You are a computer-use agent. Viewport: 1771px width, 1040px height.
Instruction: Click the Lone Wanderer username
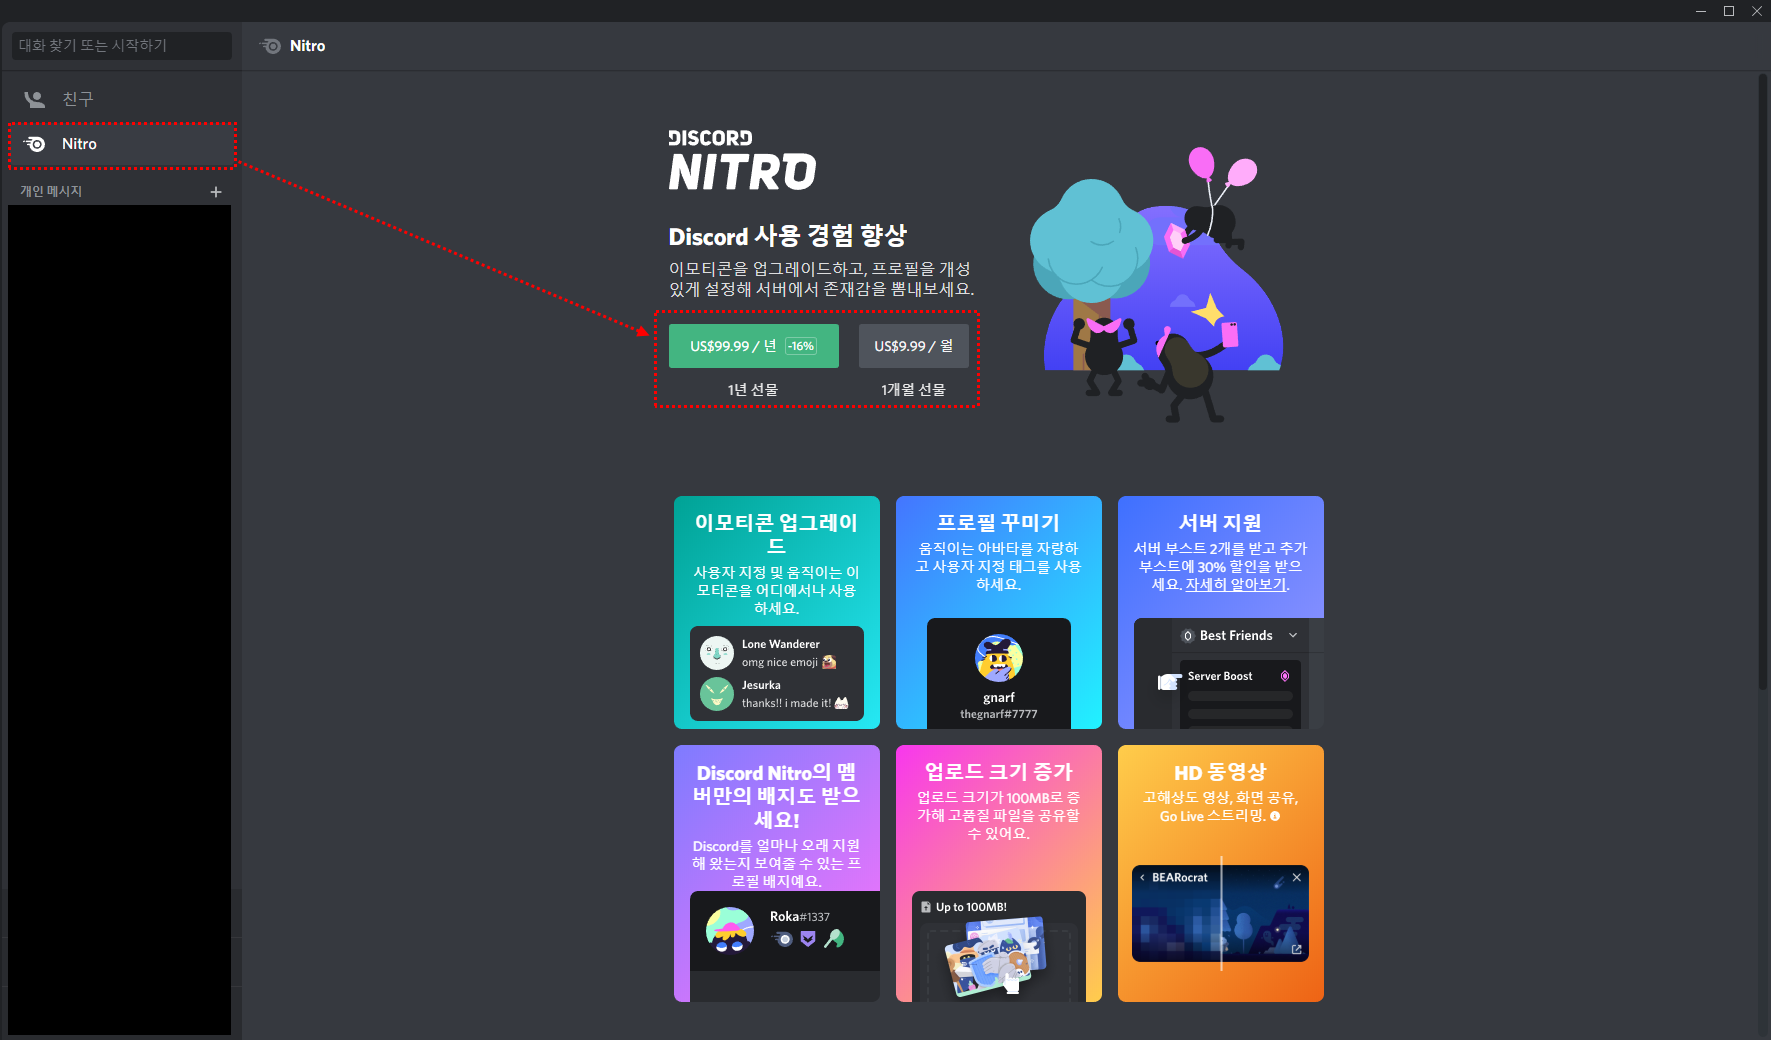pyautogui.click(x=781, y=644)
